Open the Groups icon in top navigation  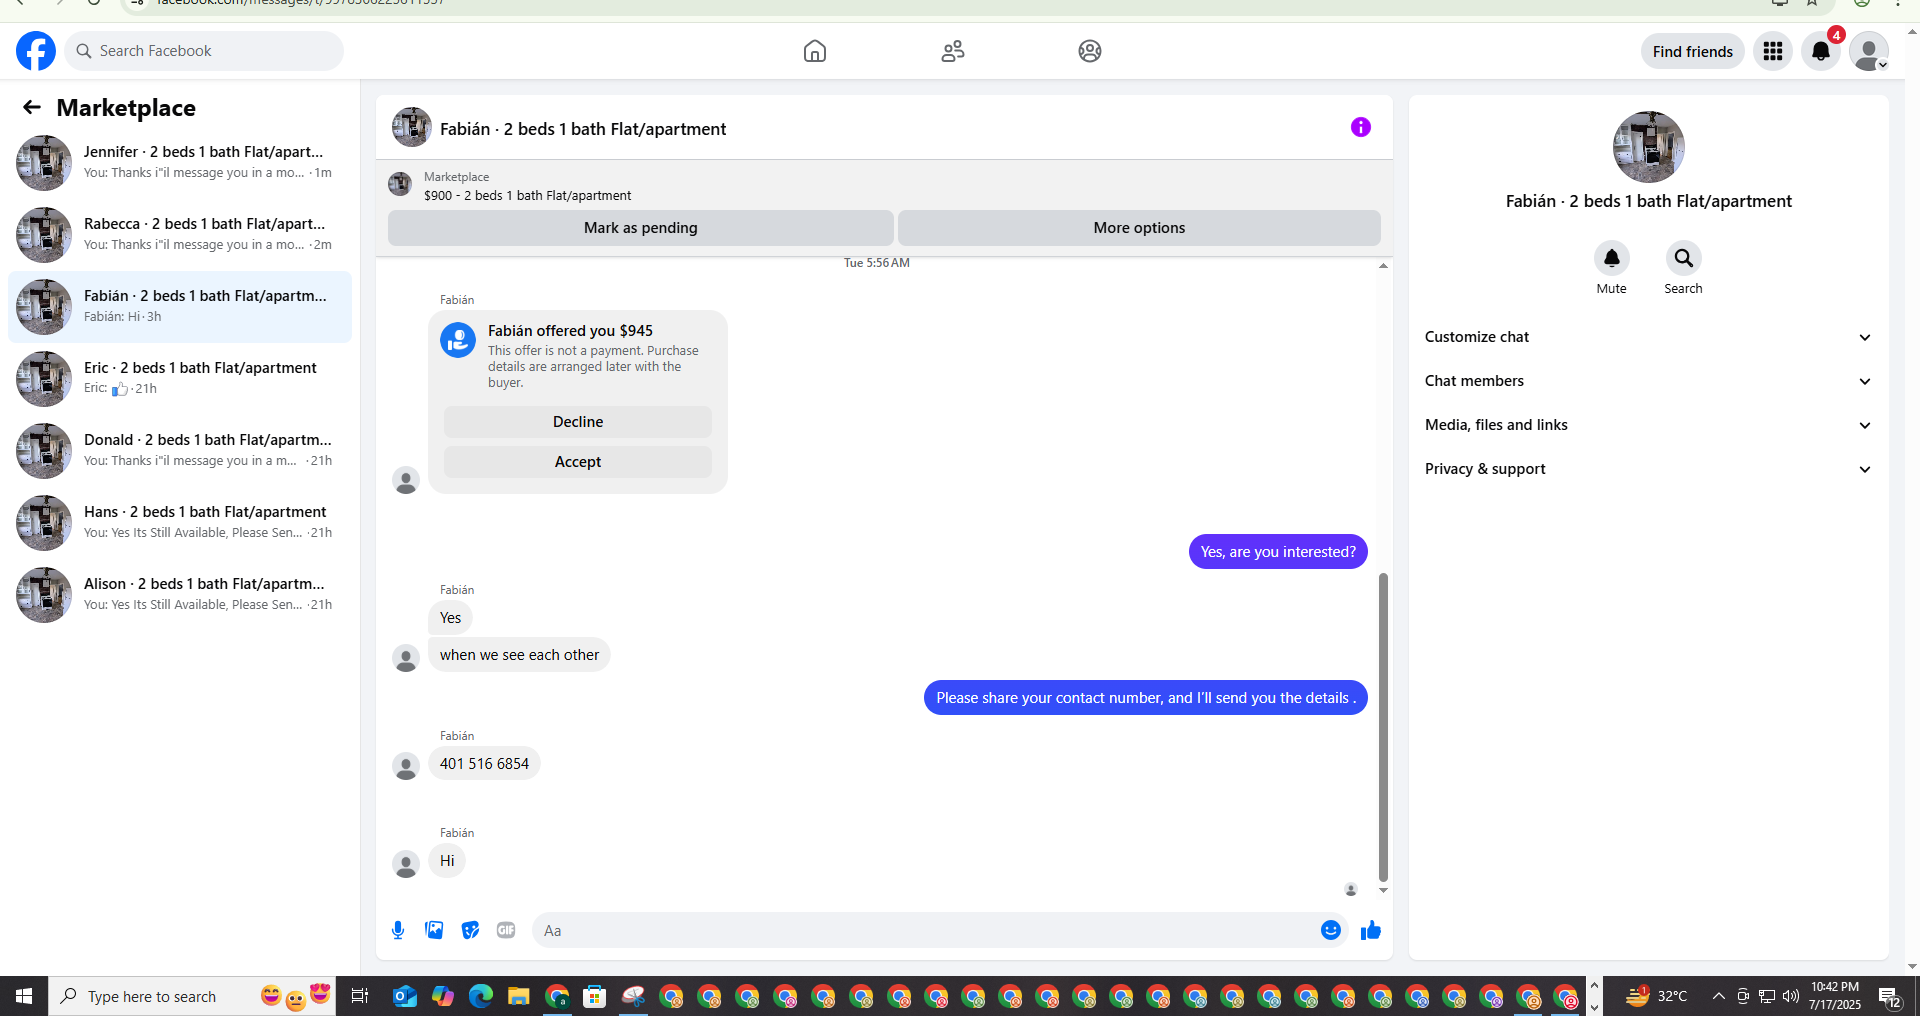[1090, 51]
